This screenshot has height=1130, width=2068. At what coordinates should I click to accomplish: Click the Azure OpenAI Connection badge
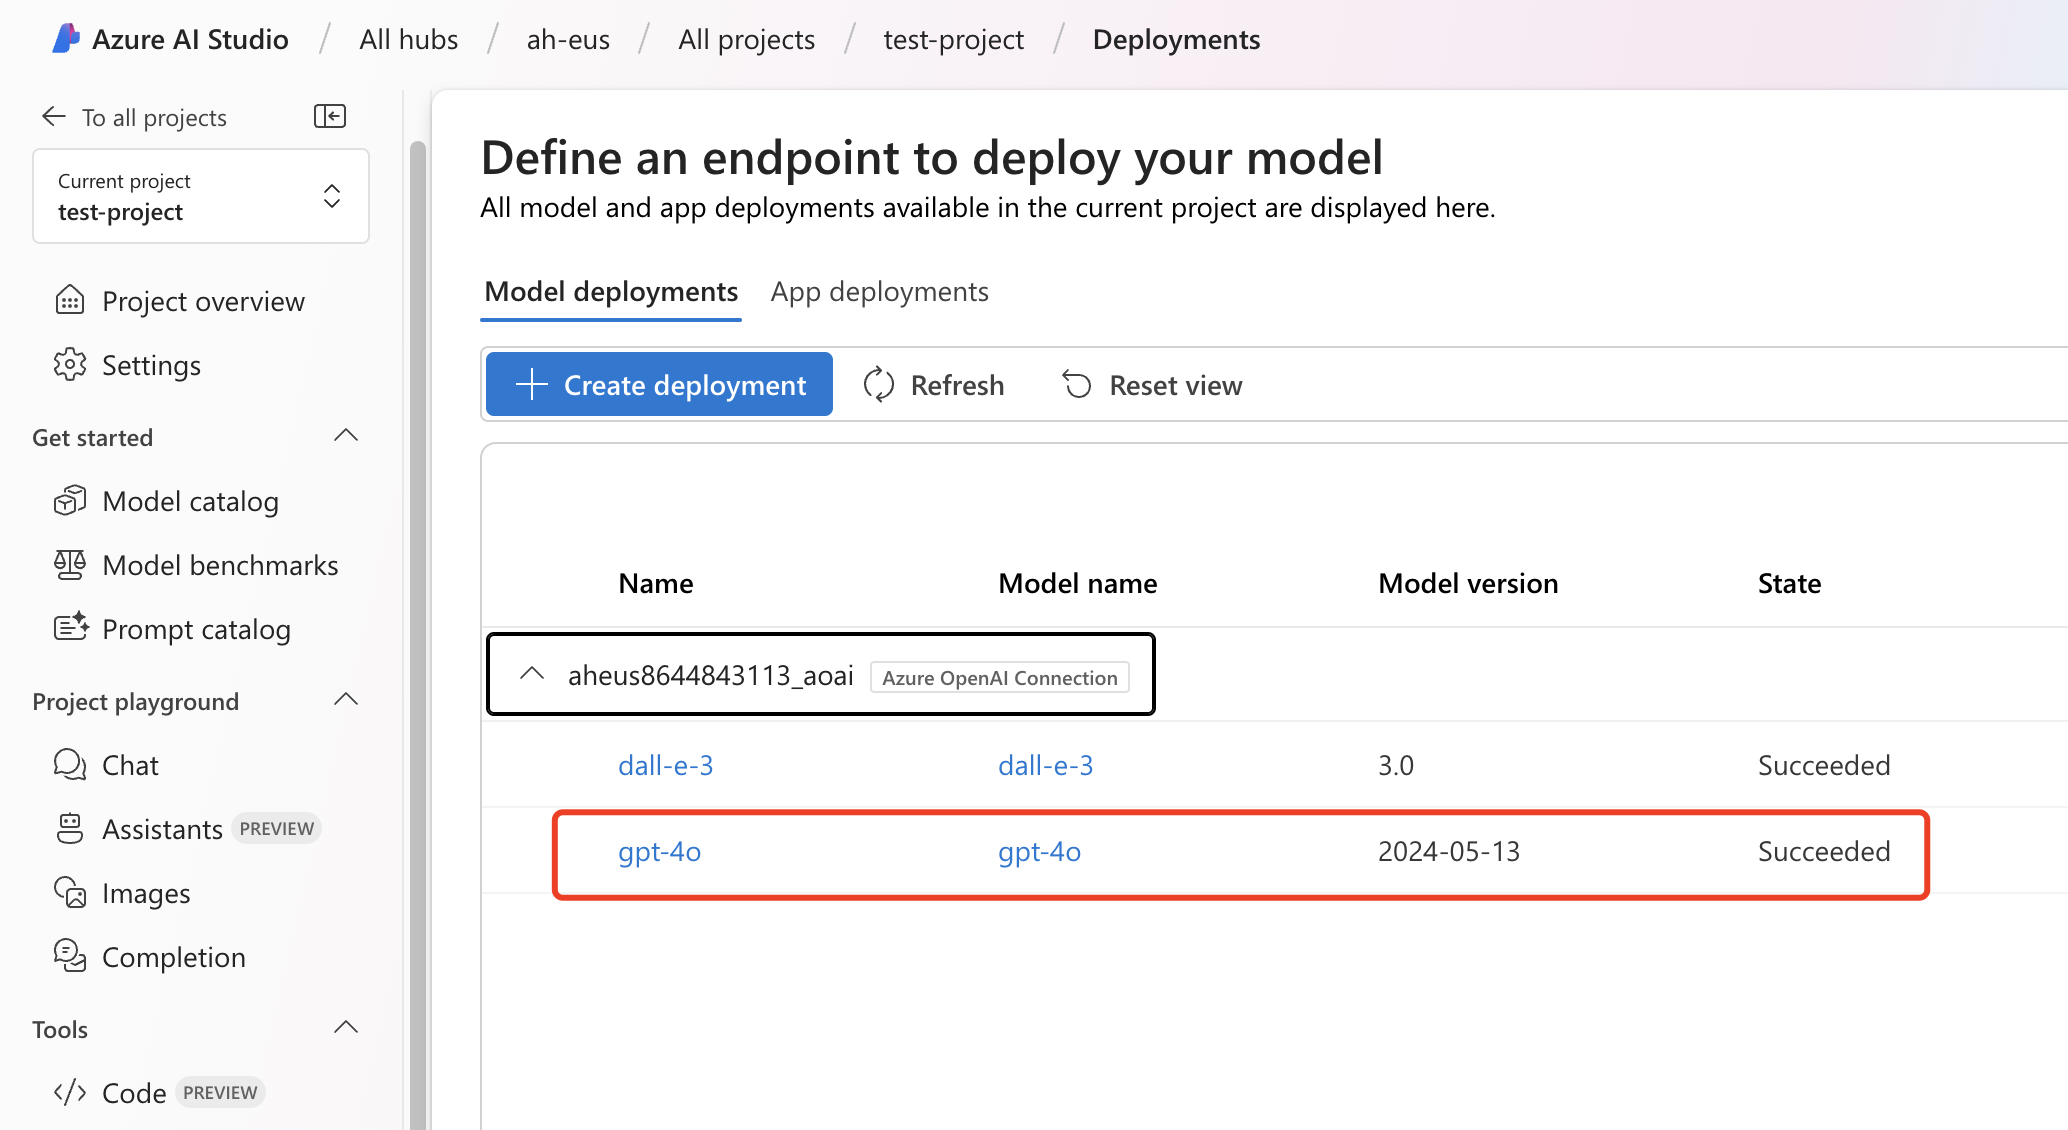pos(999,677)
